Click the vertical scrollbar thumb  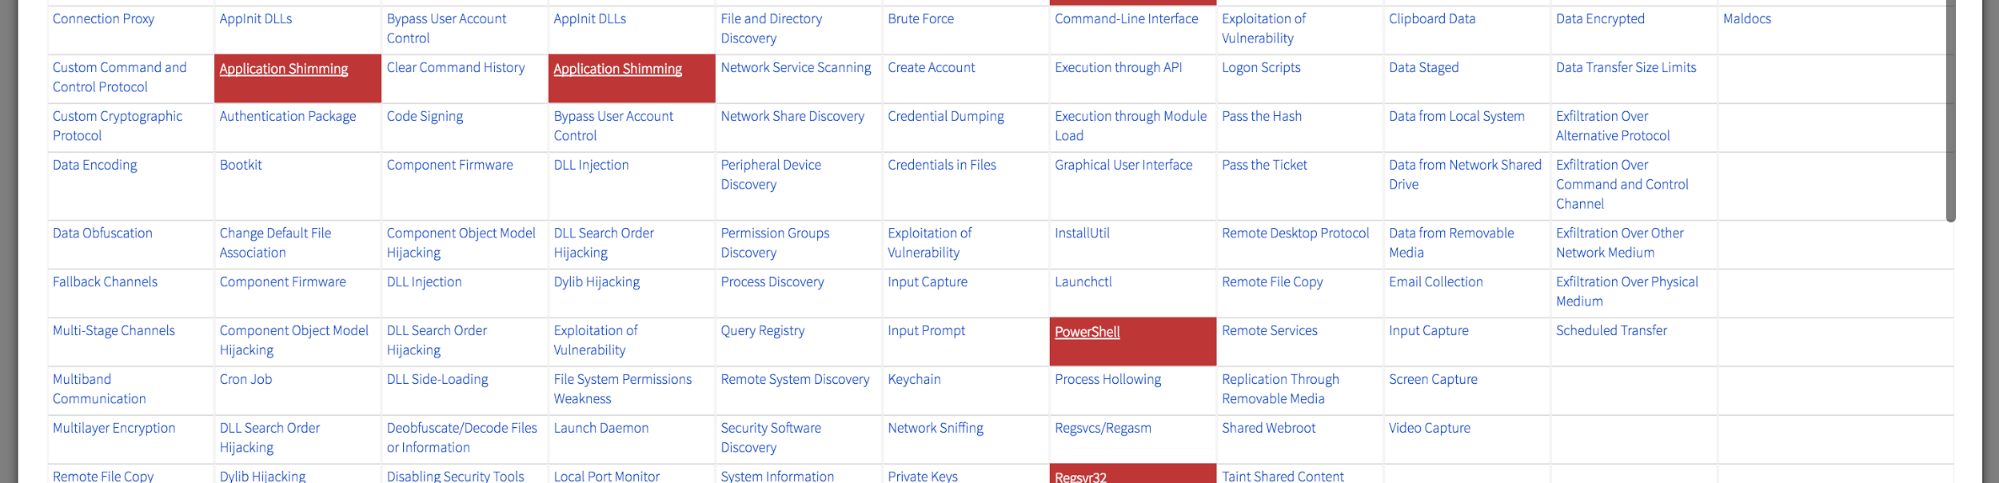click(x=1950, y=110)
